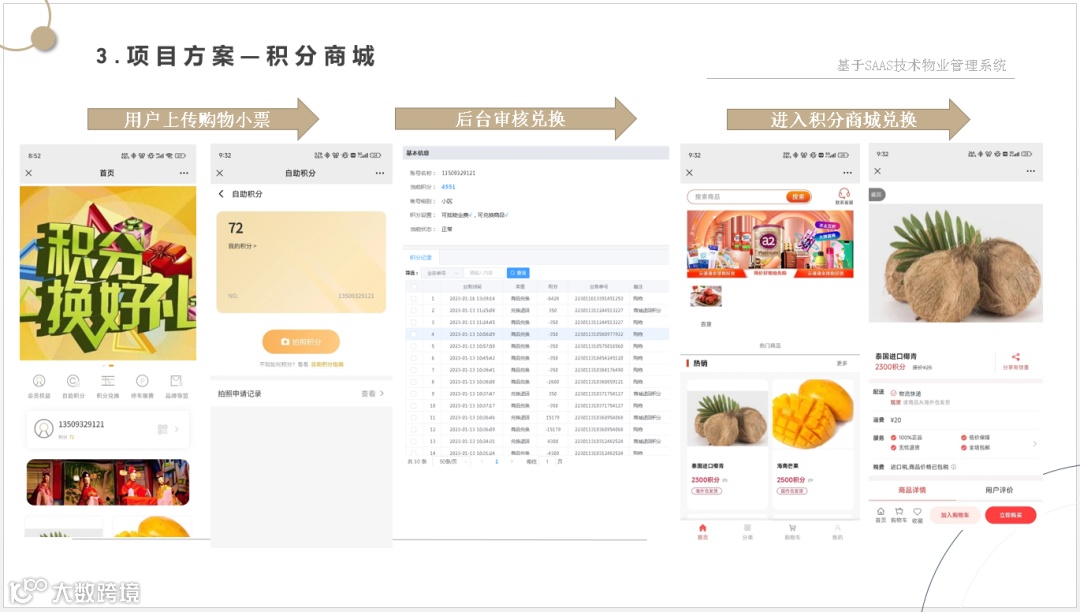Select the 积分记录 tab in backend
Image resolution: width=1080 pixels, height=612 pixels.
[x=421, y=257]
